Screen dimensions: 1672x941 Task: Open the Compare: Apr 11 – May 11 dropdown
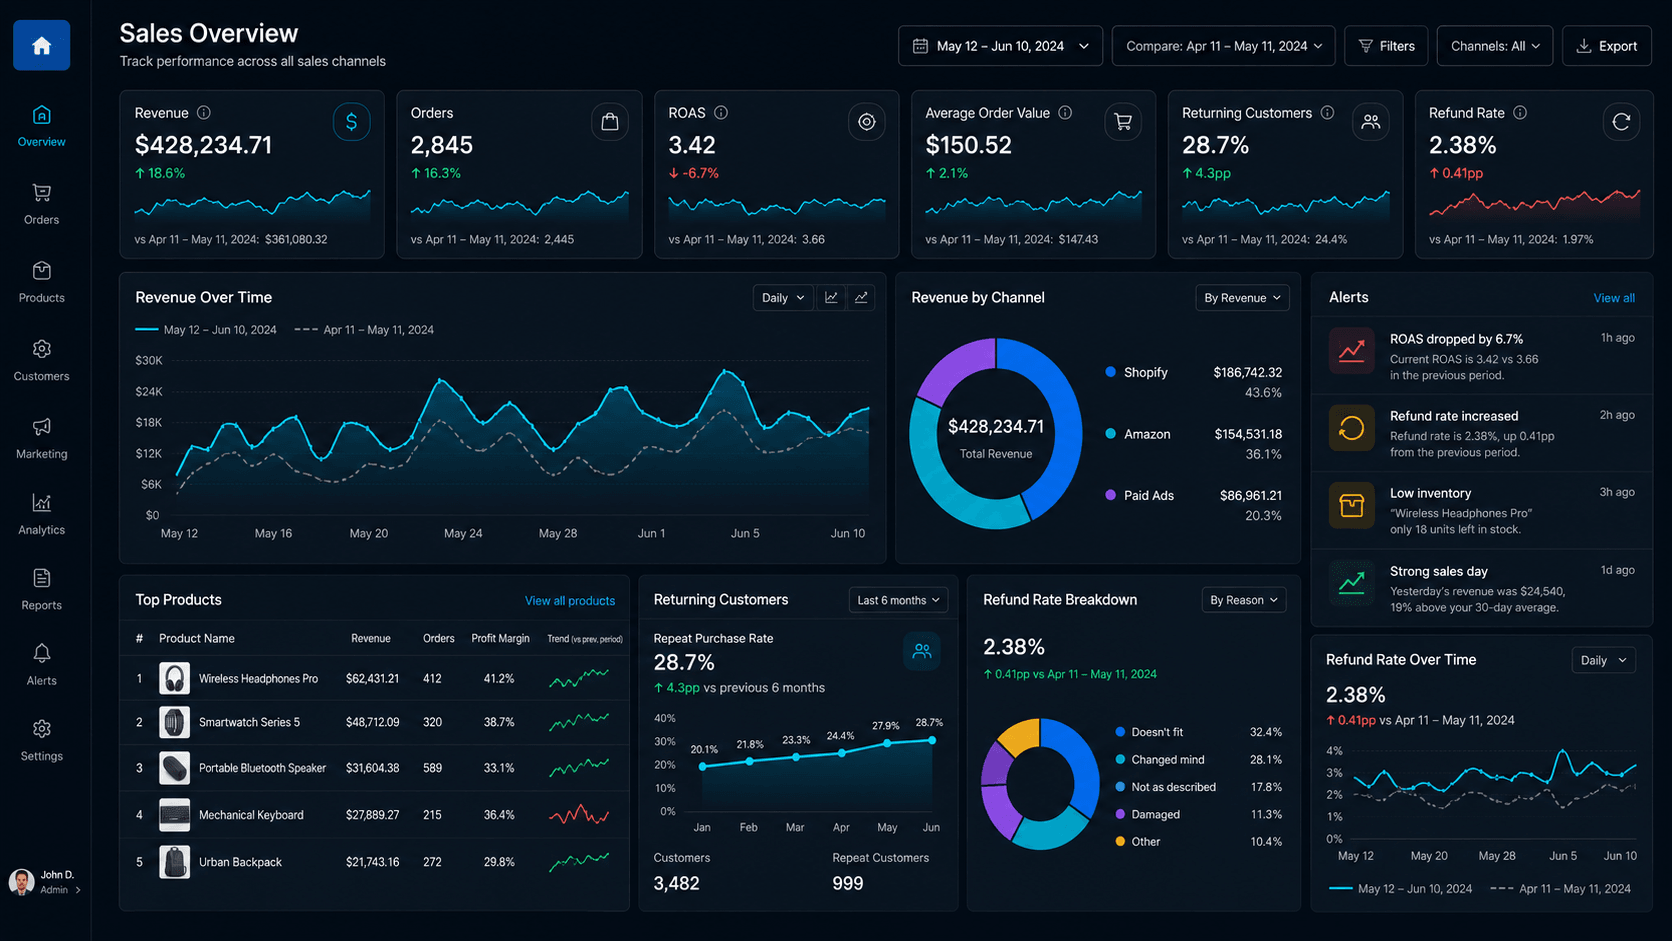(x=1223, y=46)
